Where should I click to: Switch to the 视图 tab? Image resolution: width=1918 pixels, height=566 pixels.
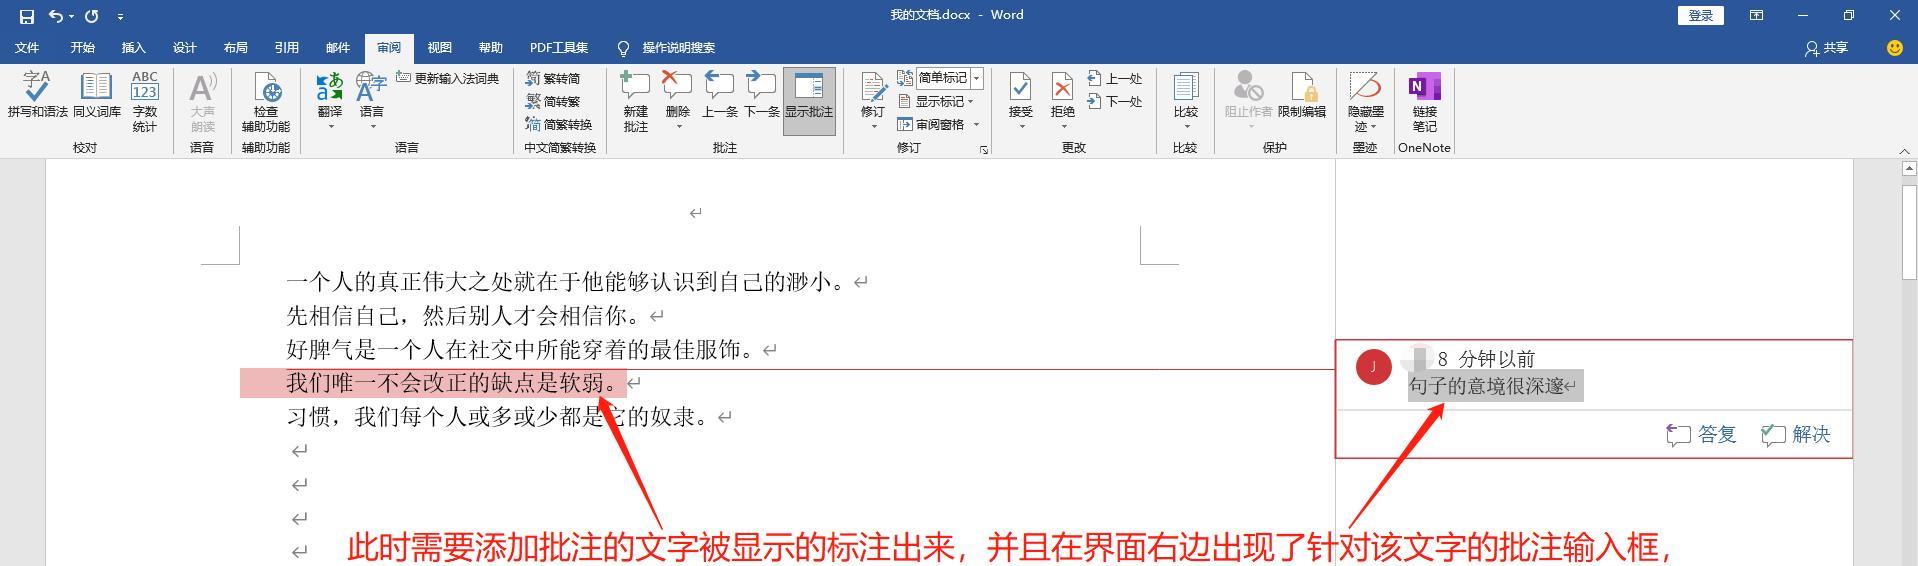click(439, 48)
